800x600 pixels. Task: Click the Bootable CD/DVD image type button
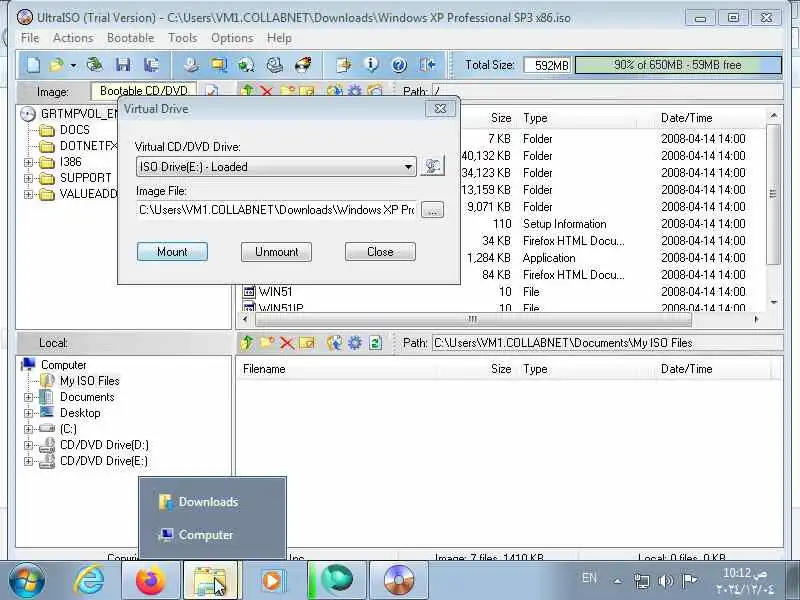pyautogui.click(x=144, y=91)
